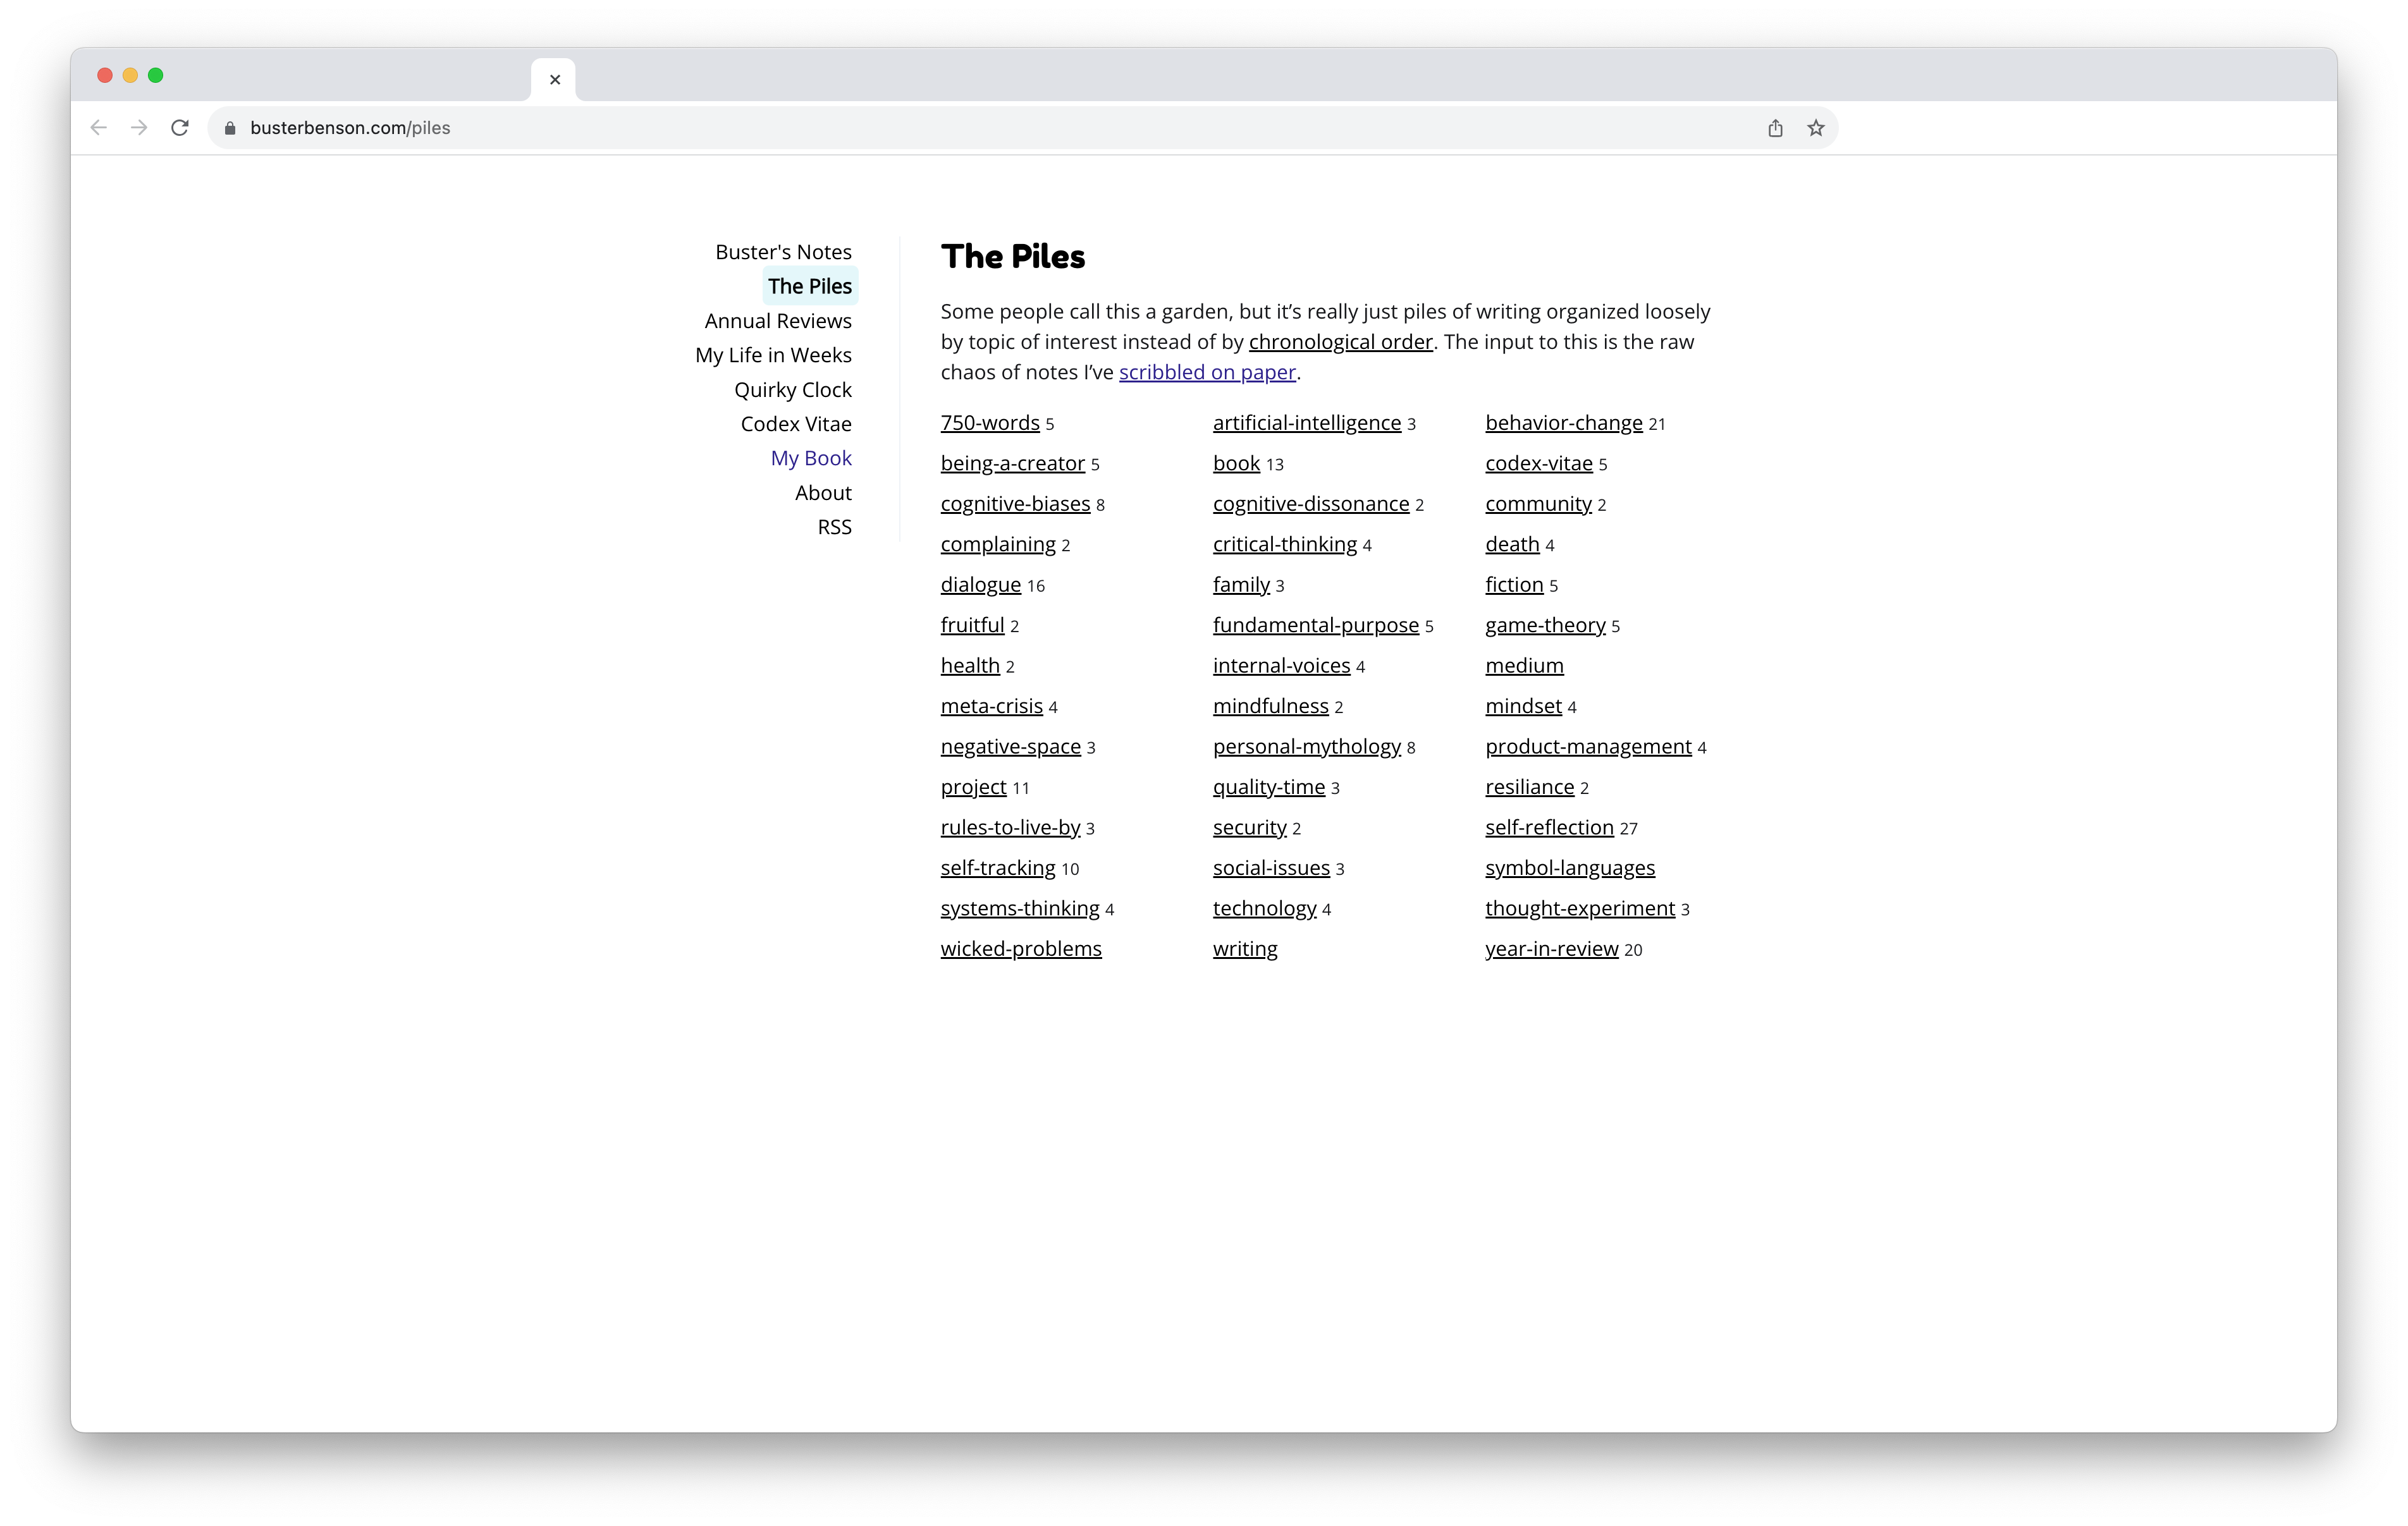Screen dimensions: 2408x1526
Task: Click the address bar URL field
Action: 900,128
